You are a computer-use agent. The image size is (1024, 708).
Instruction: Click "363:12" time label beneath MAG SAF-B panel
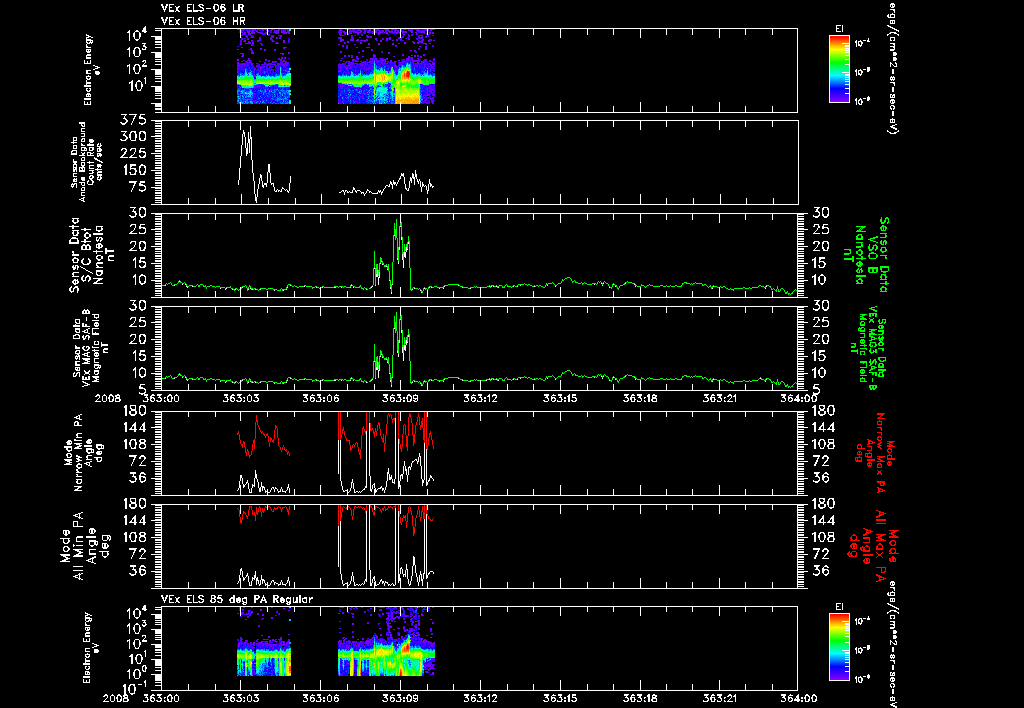[x=481, y=398]
